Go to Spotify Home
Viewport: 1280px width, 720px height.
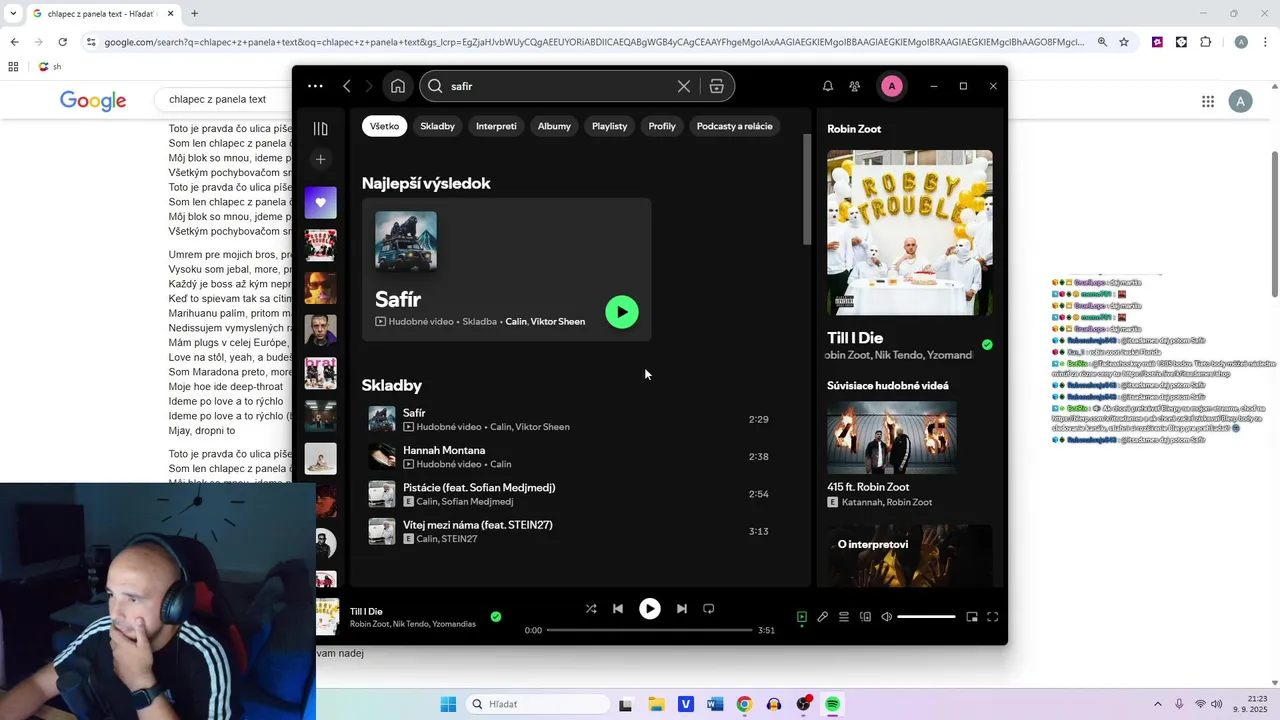[398, 86]
